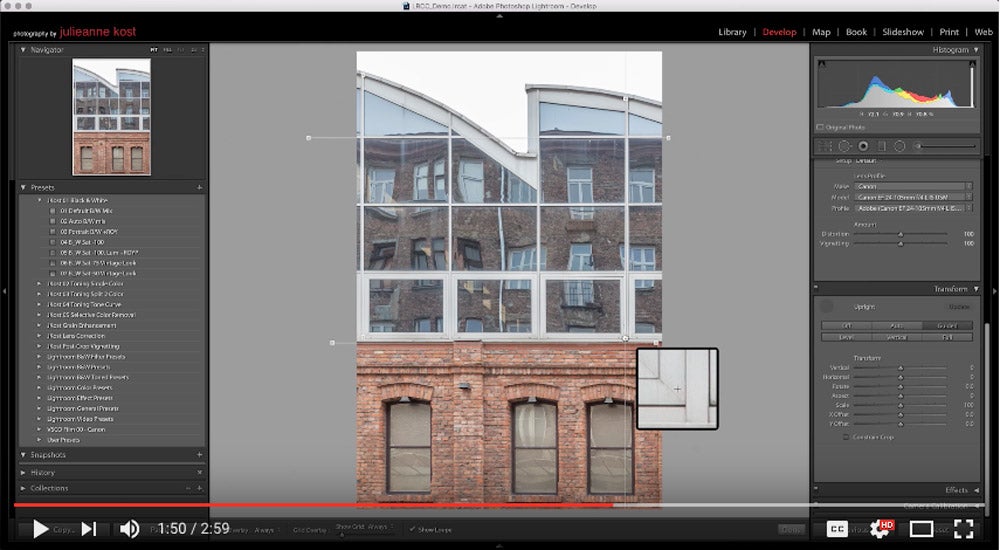1000x550 pixels.
Task: Select the Graduated Filter tool icon
Action: point(882,146)
